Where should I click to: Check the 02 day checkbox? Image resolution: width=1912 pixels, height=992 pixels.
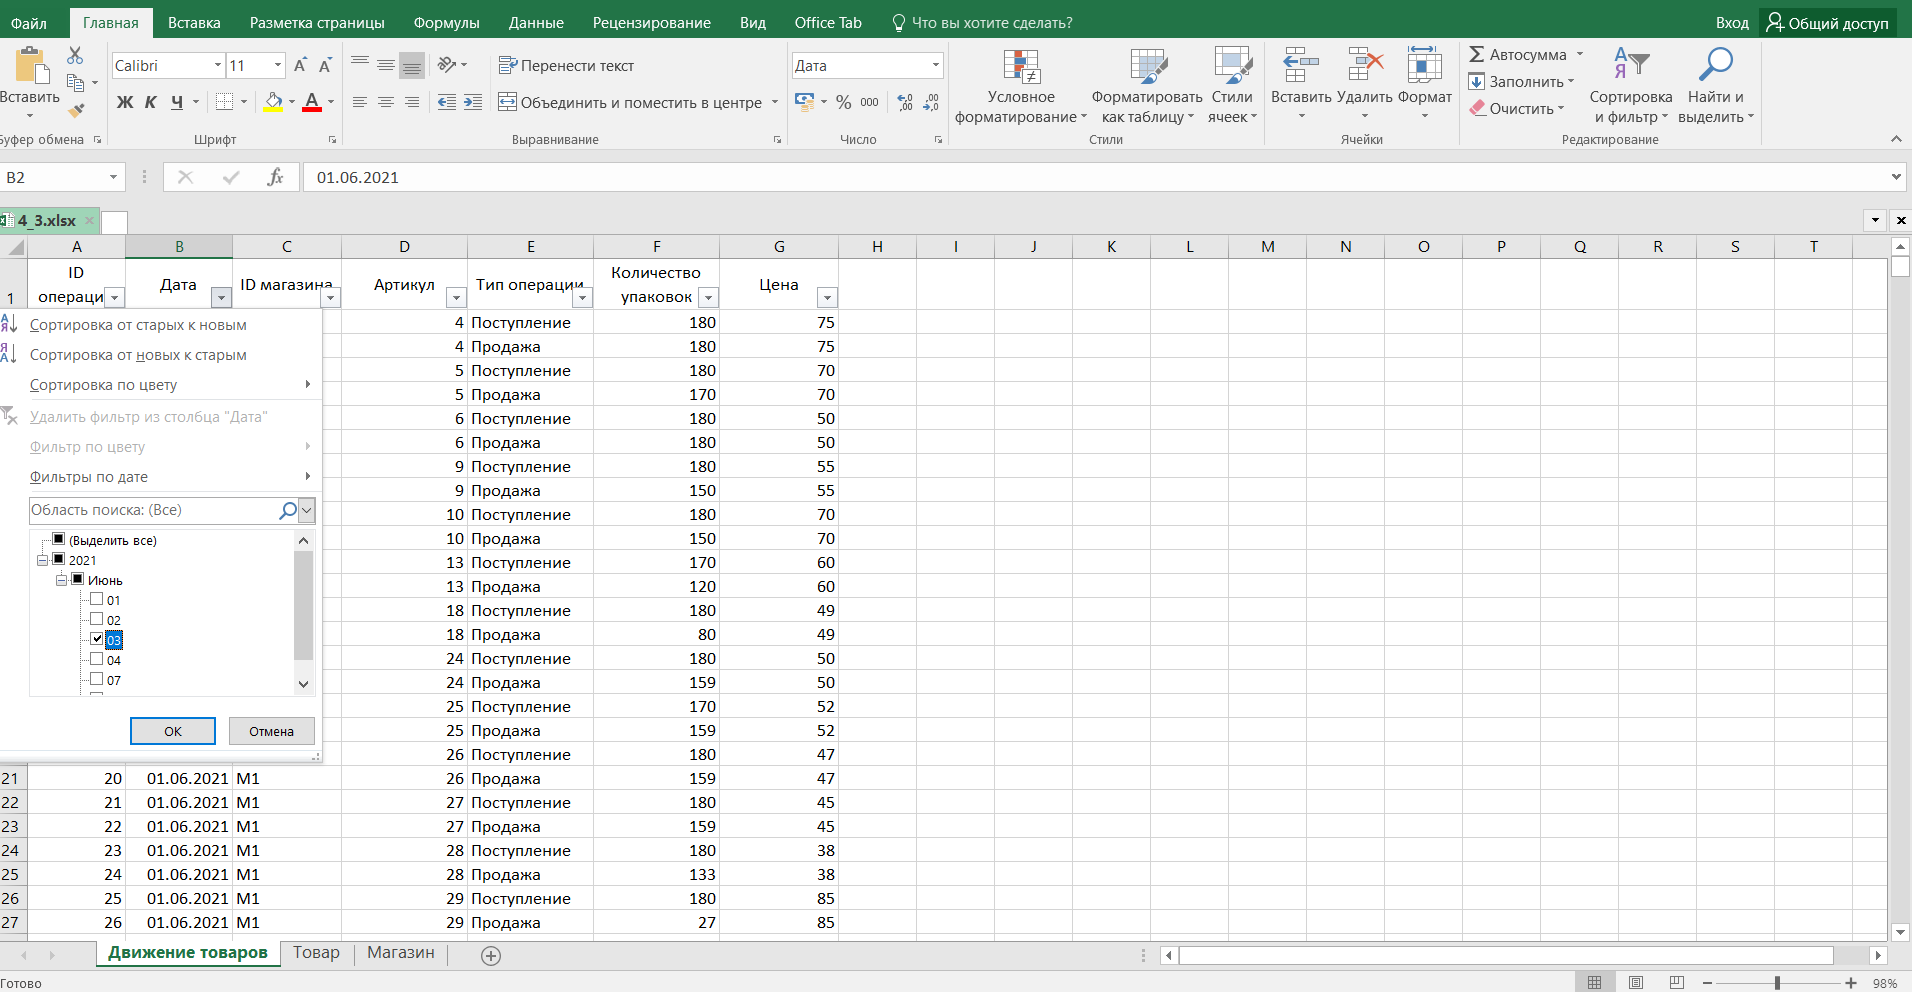[97, 620]
